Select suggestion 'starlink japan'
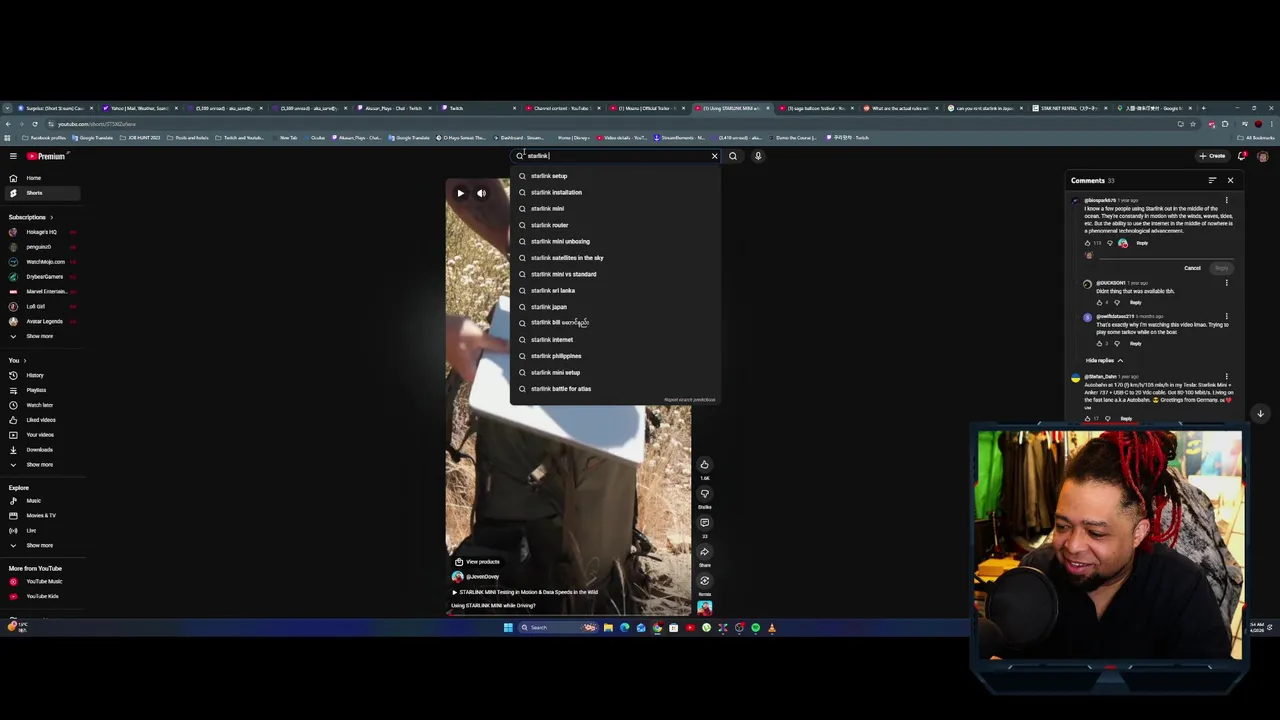1280x720 pixels. 613,307
